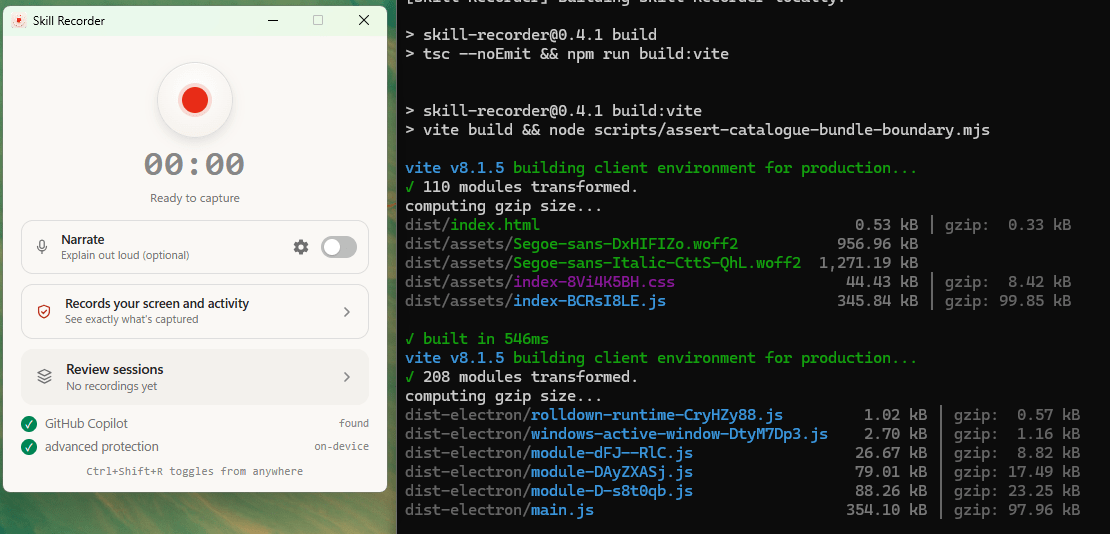Toggle the Narrate switch on

point(339,247)
